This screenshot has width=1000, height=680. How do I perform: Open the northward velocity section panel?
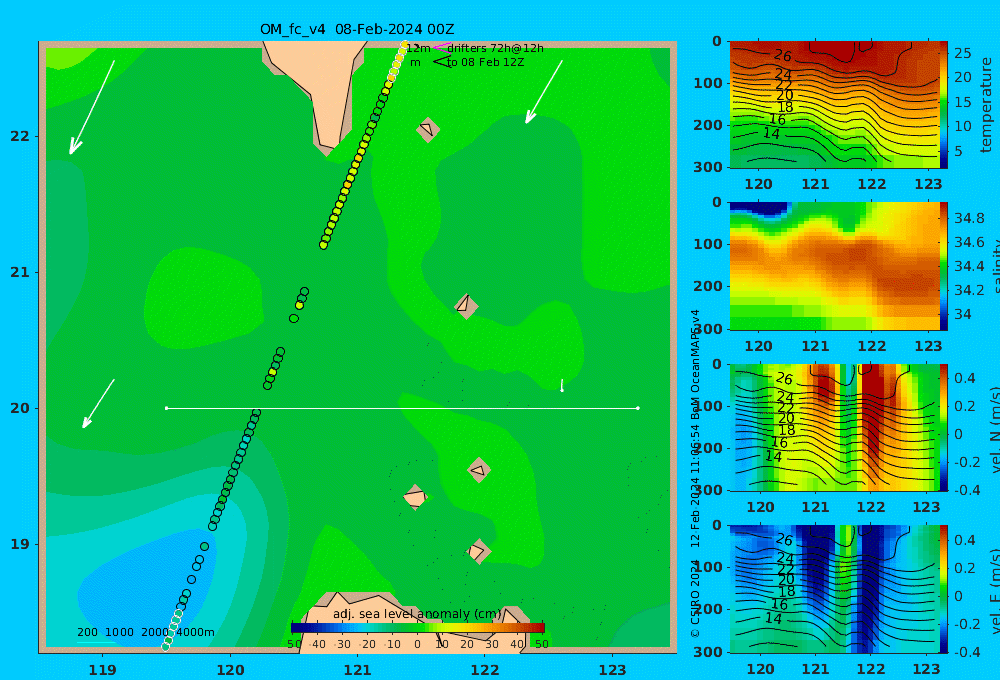click(834, 427)
